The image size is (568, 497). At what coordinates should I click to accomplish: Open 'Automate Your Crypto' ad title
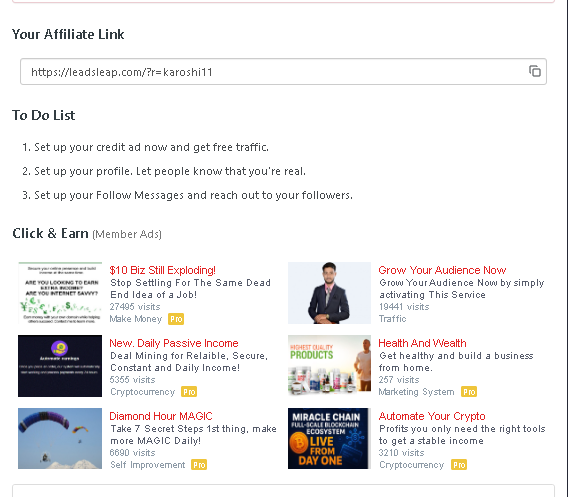(432, 416)
